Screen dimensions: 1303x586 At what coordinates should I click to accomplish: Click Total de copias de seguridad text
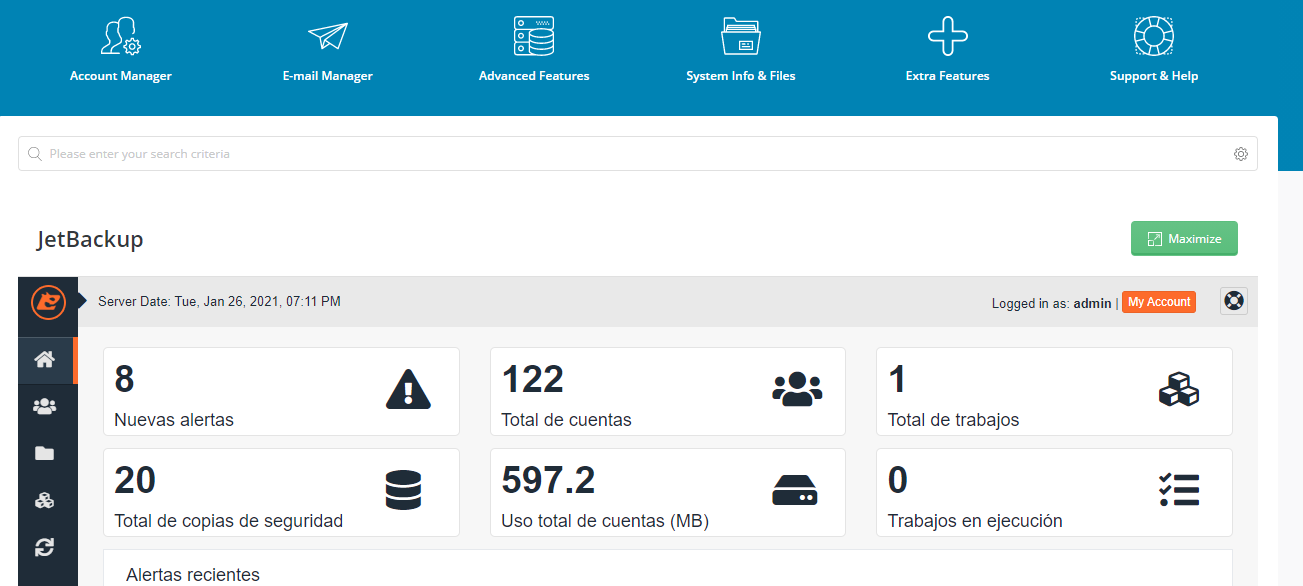point(229,521)
